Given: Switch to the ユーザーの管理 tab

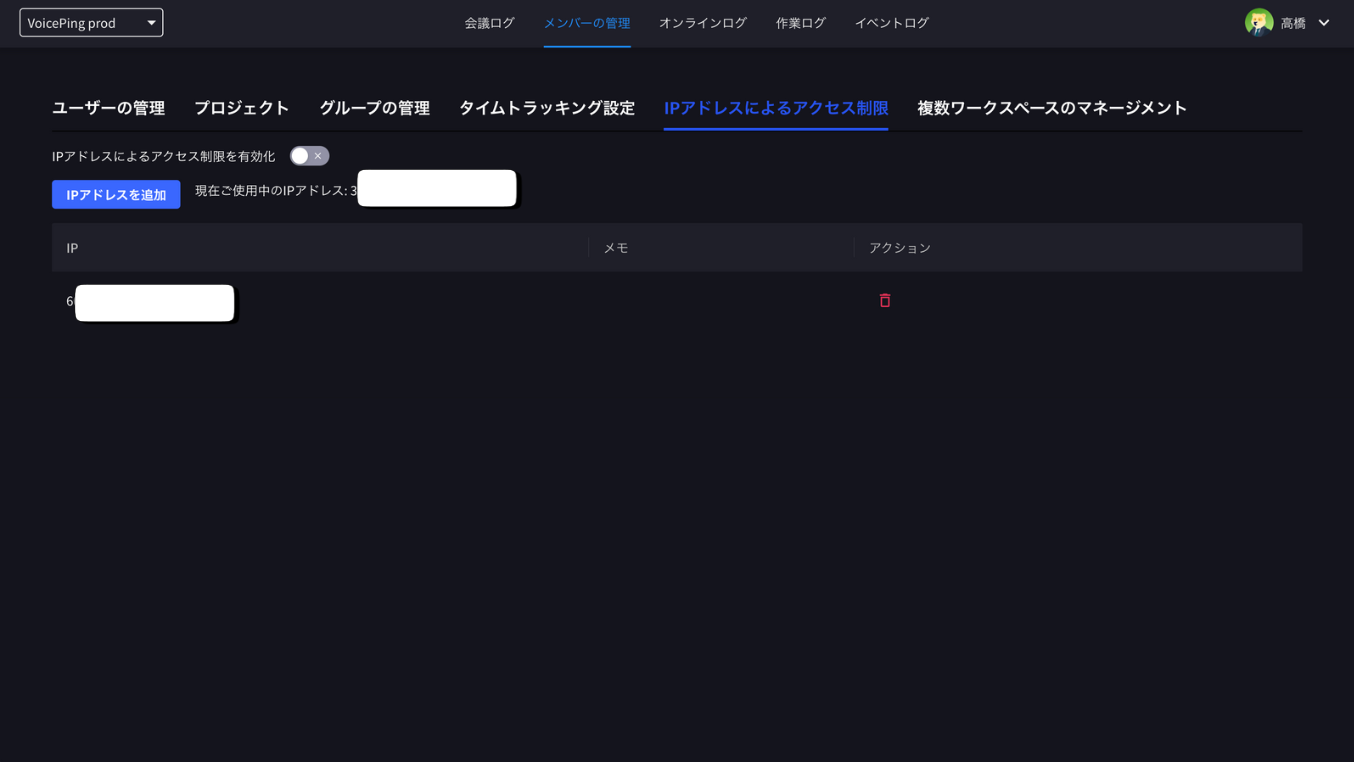Looking at the screenshot, I should pyautogui.click(x=108, y=108).
